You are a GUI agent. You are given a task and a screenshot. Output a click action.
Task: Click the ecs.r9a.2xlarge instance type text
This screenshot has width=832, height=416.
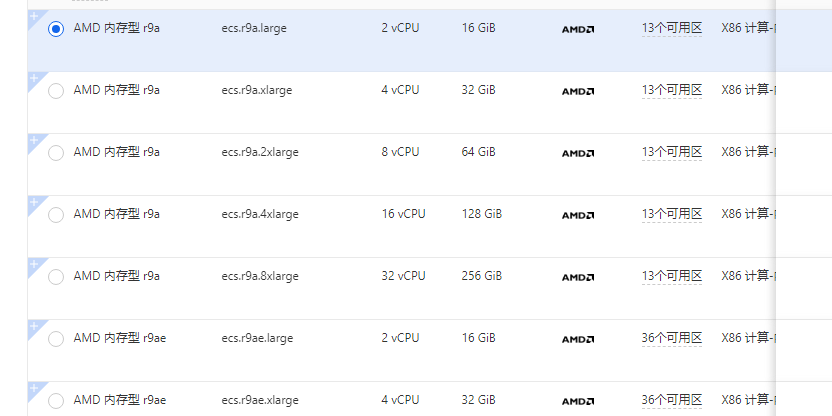pos(260,152)
